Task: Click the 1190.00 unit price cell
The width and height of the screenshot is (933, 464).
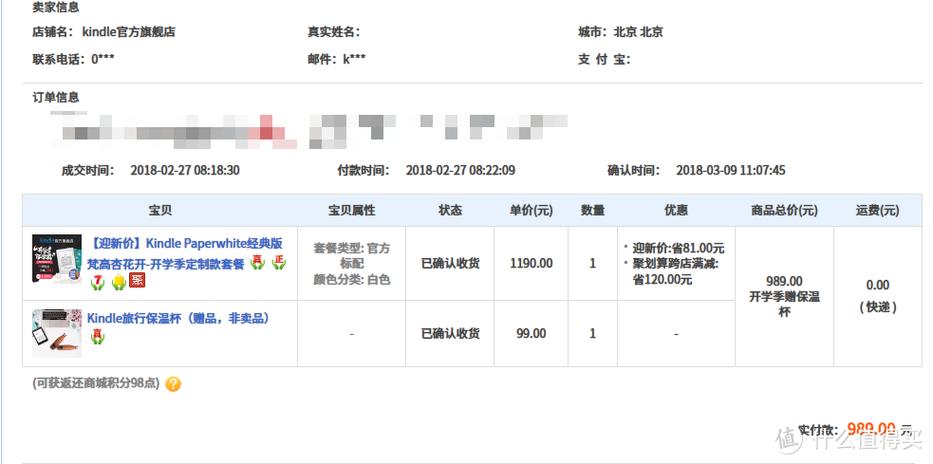Action: click(x=531, y=263)
